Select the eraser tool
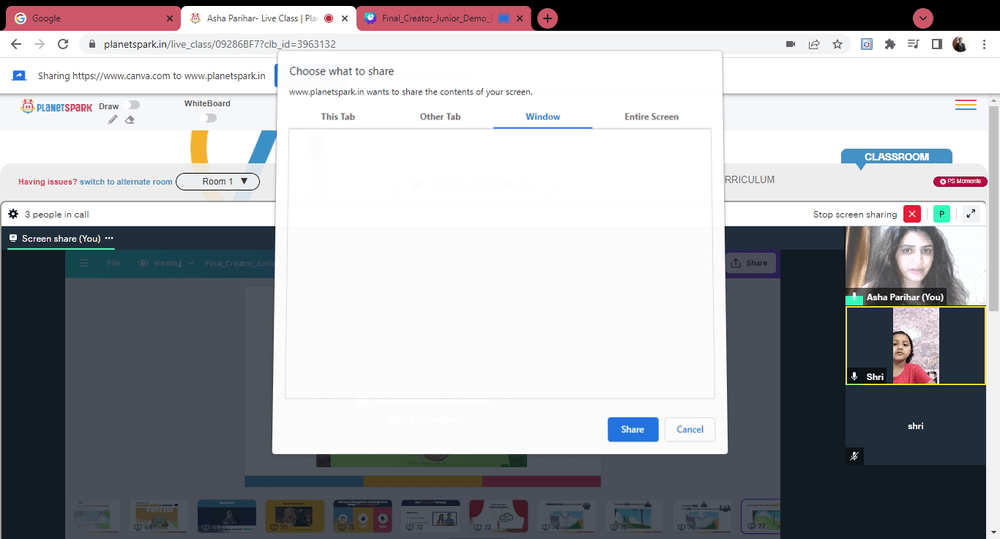Image resolution: width=1000 pixels, height=539 pixels. [x=129, y=120]
